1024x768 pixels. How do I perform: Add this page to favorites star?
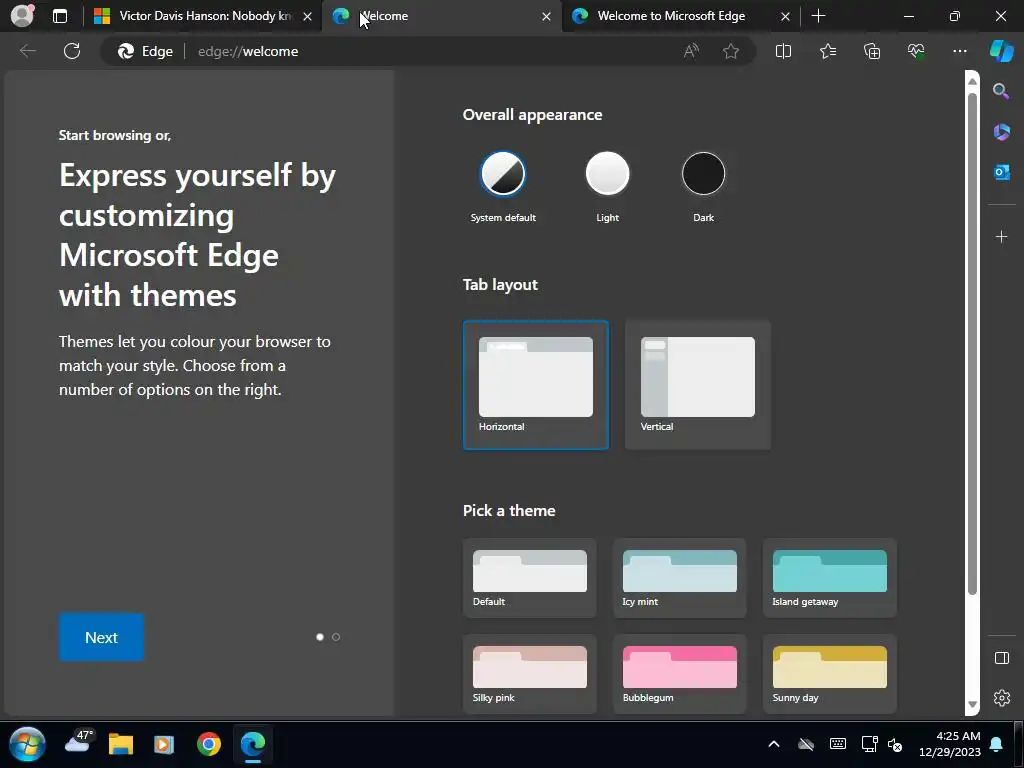pos(731,51)
